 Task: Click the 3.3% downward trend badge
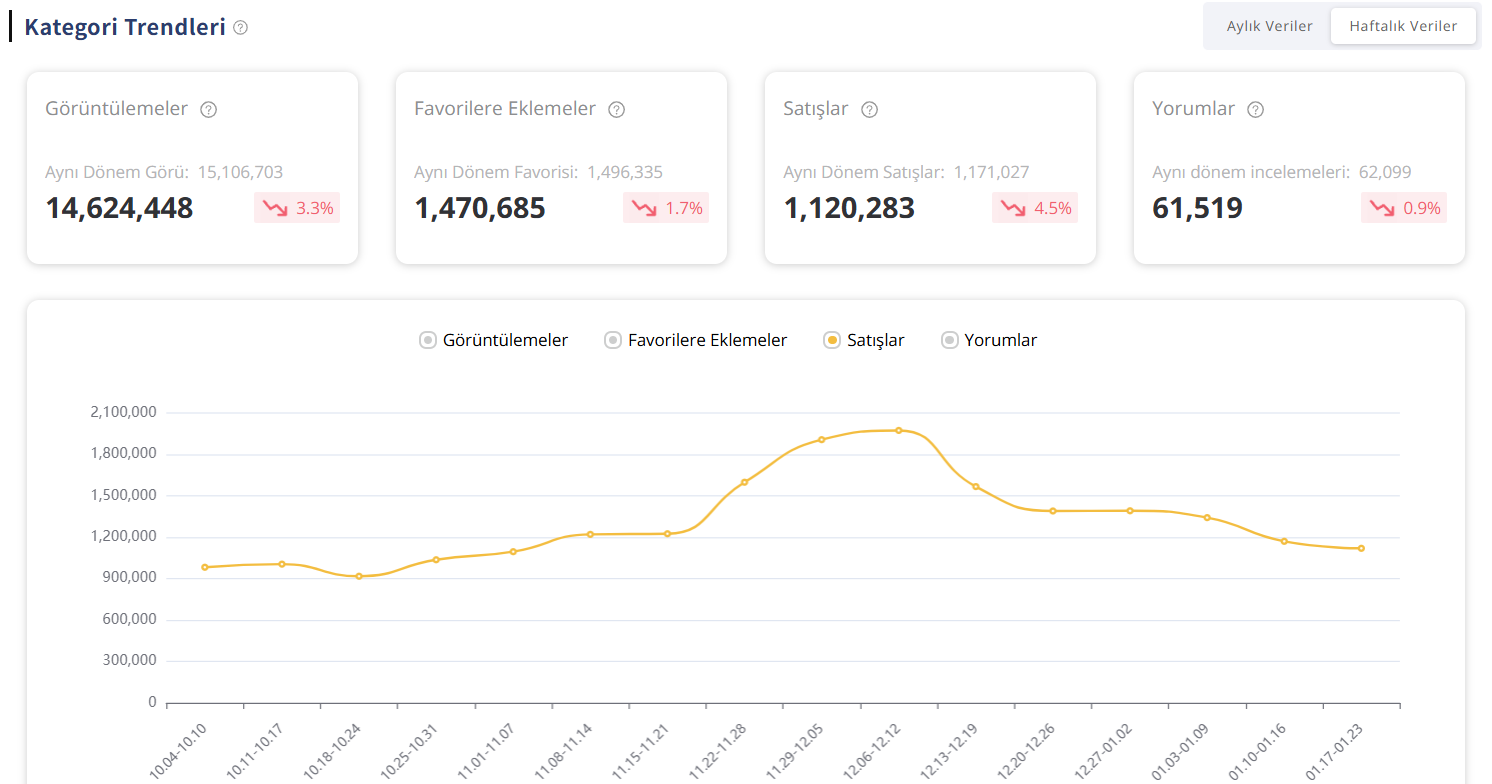point(297,208)
